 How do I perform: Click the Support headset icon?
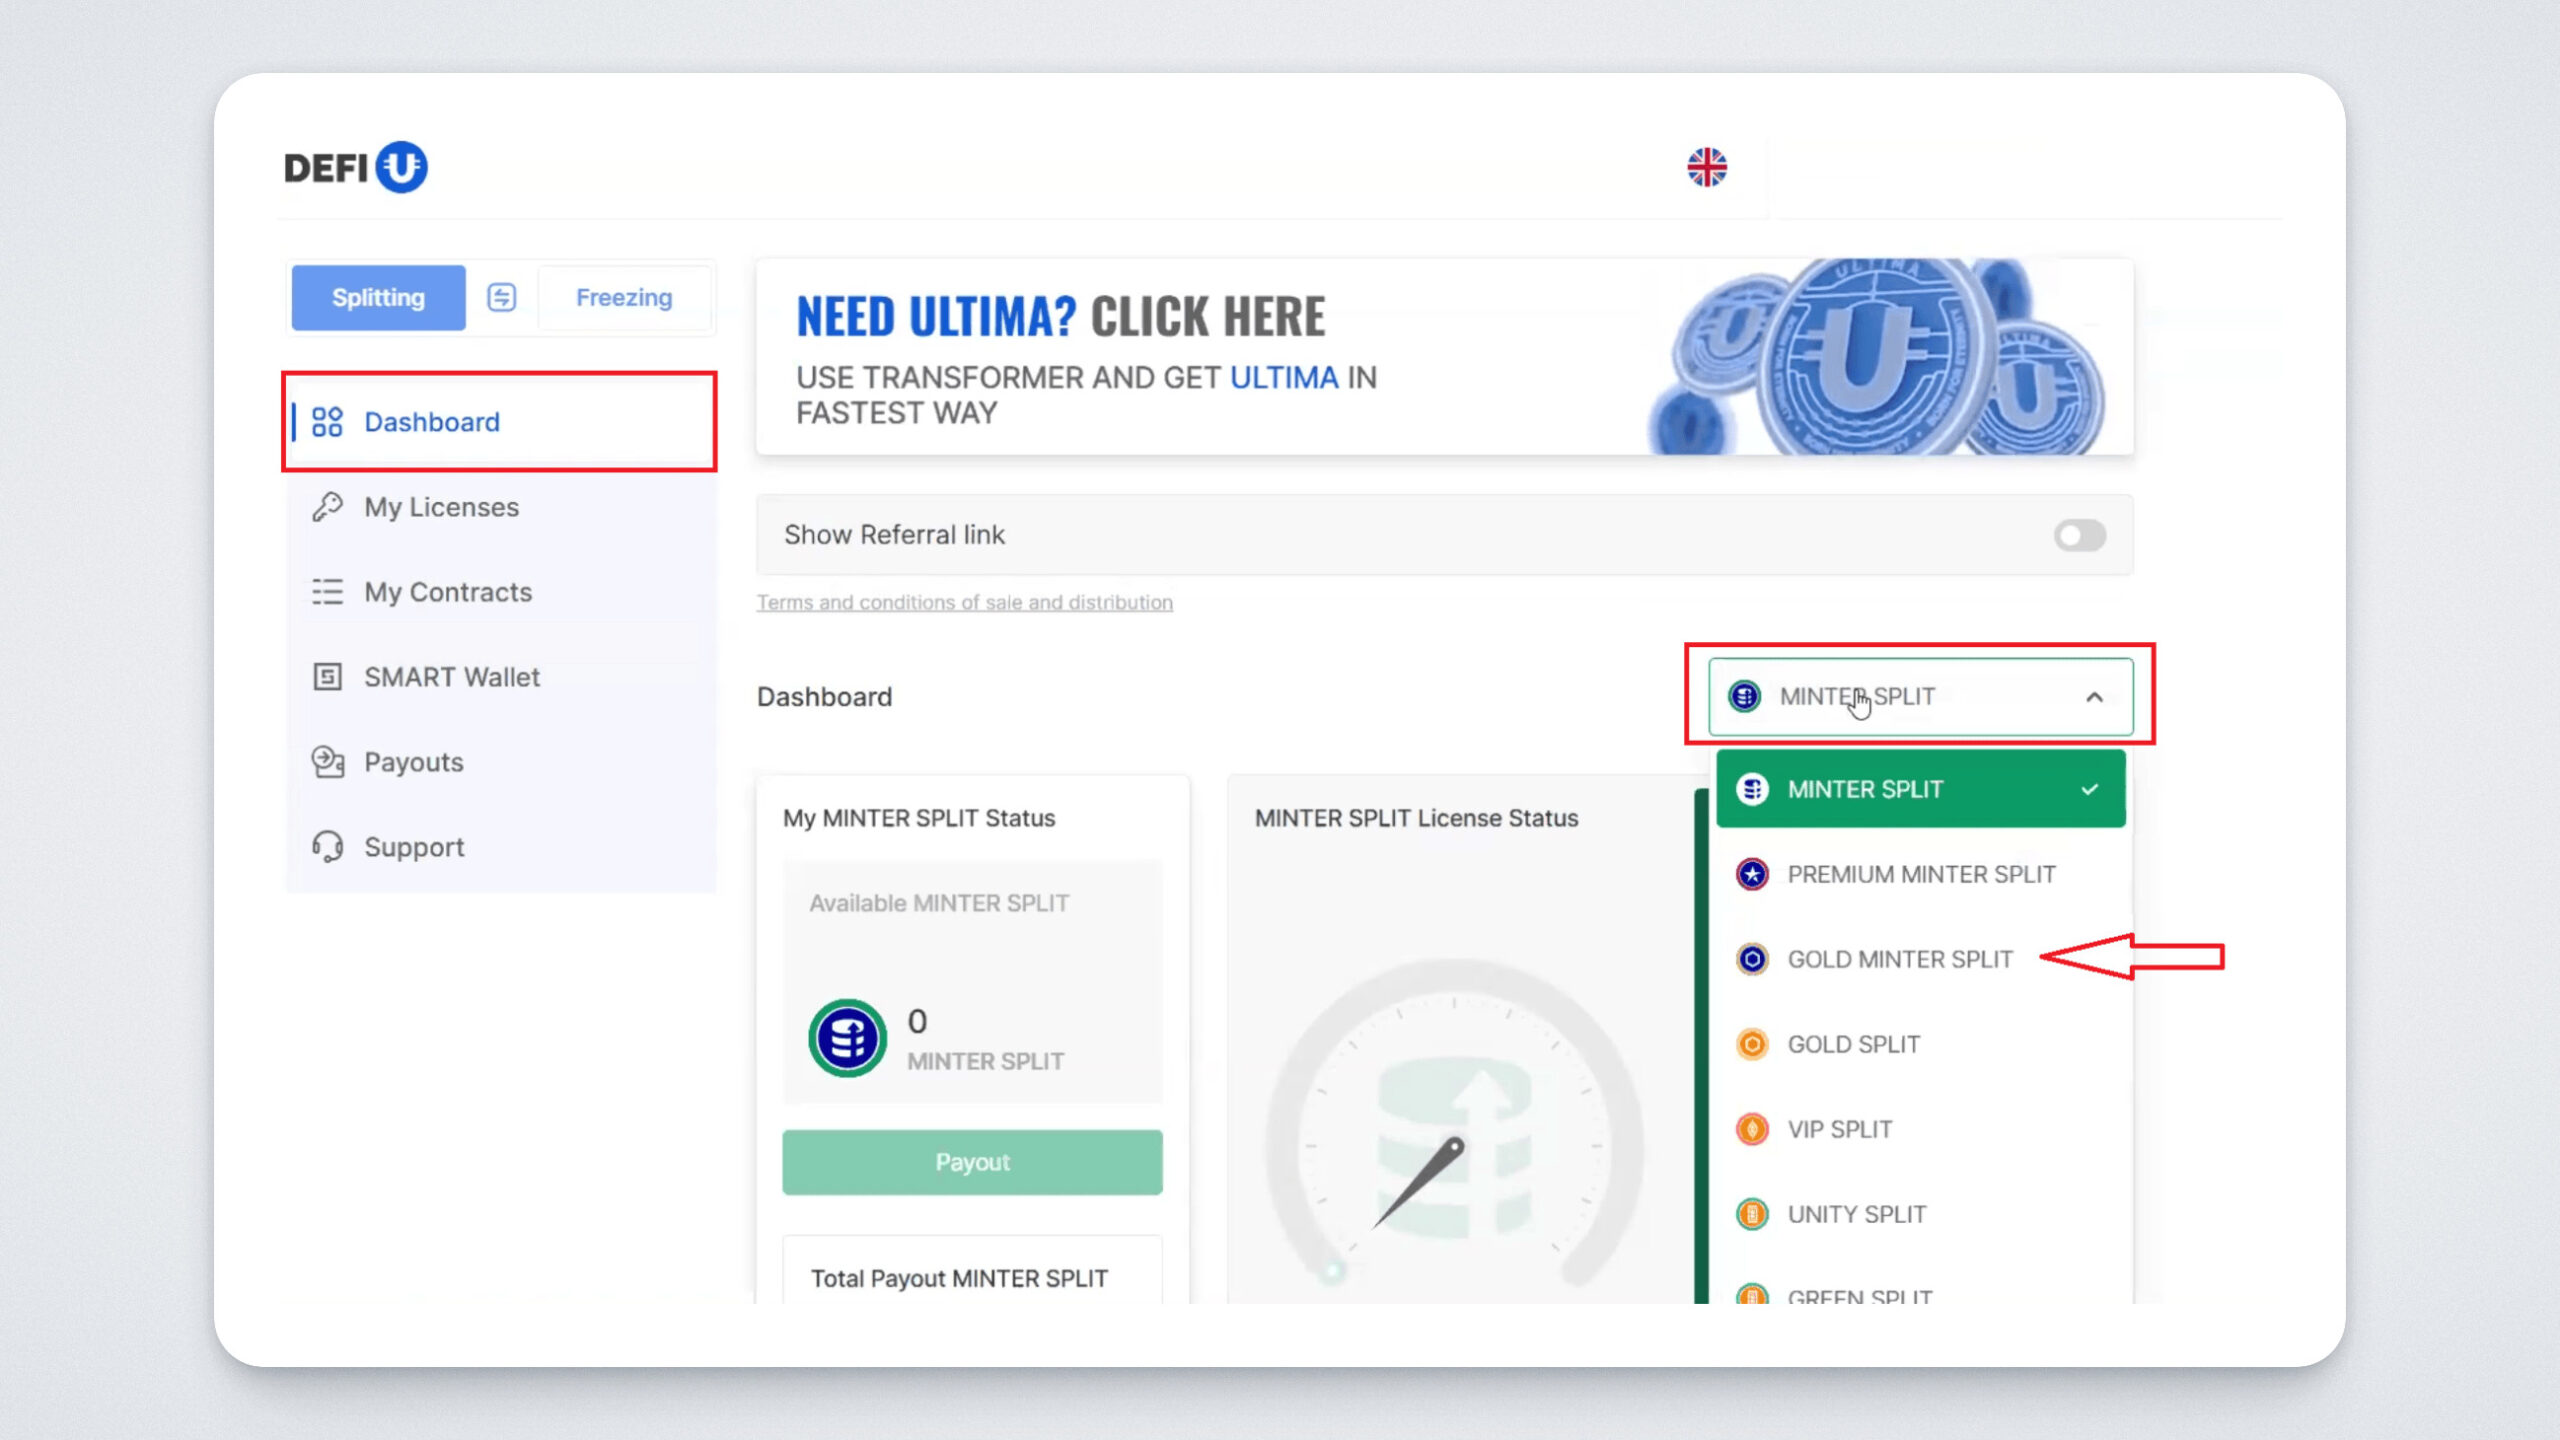coord(327,847)
